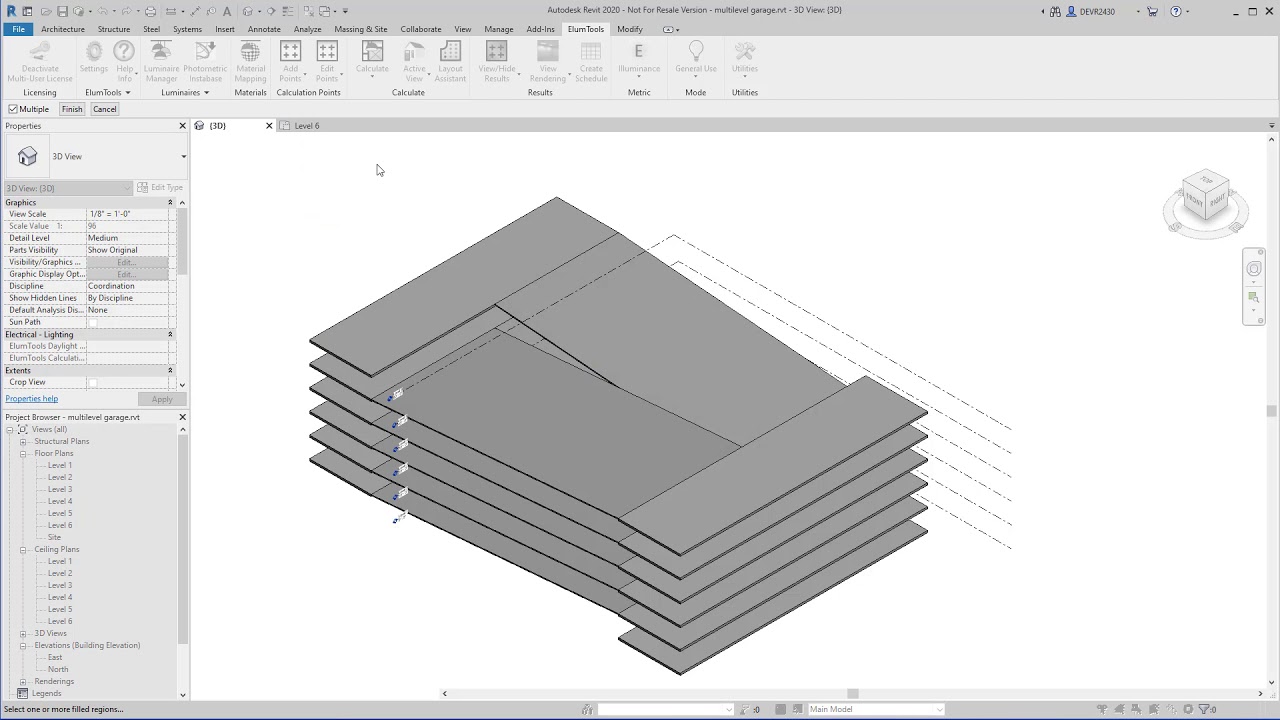Screen dimensions: 1280x720
Task: Select the North elevation view
Action: [x=58, y=670]
